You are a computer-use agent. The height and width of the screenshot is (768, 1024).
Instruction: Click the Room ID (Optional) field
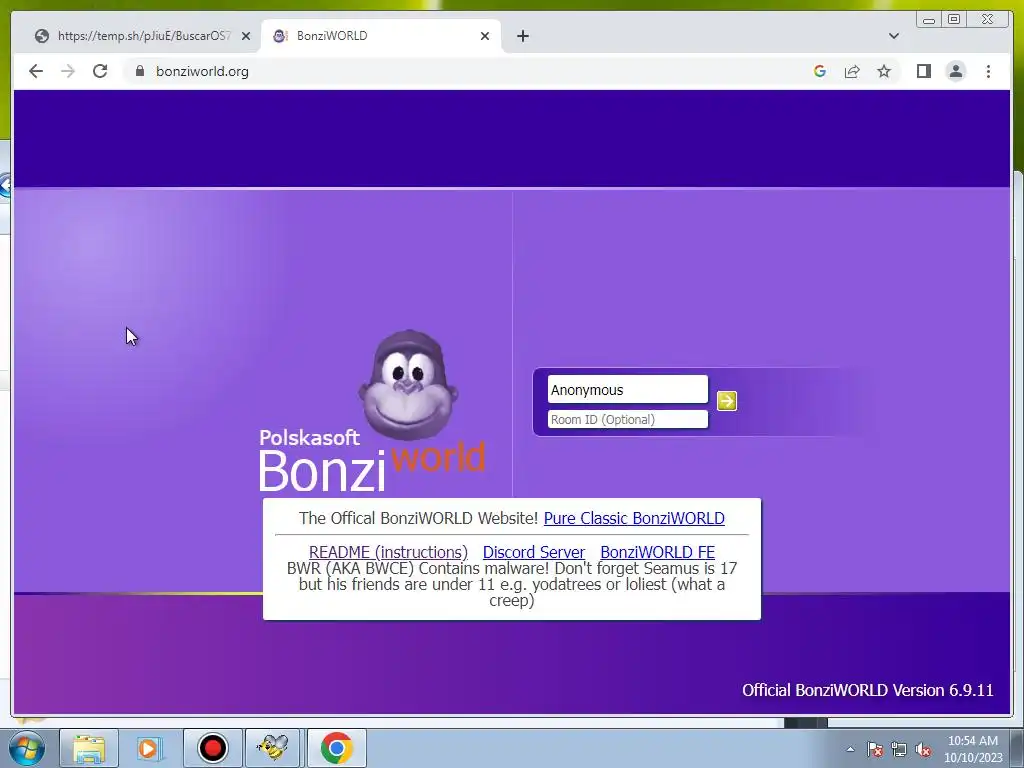(x=628, y=419)
